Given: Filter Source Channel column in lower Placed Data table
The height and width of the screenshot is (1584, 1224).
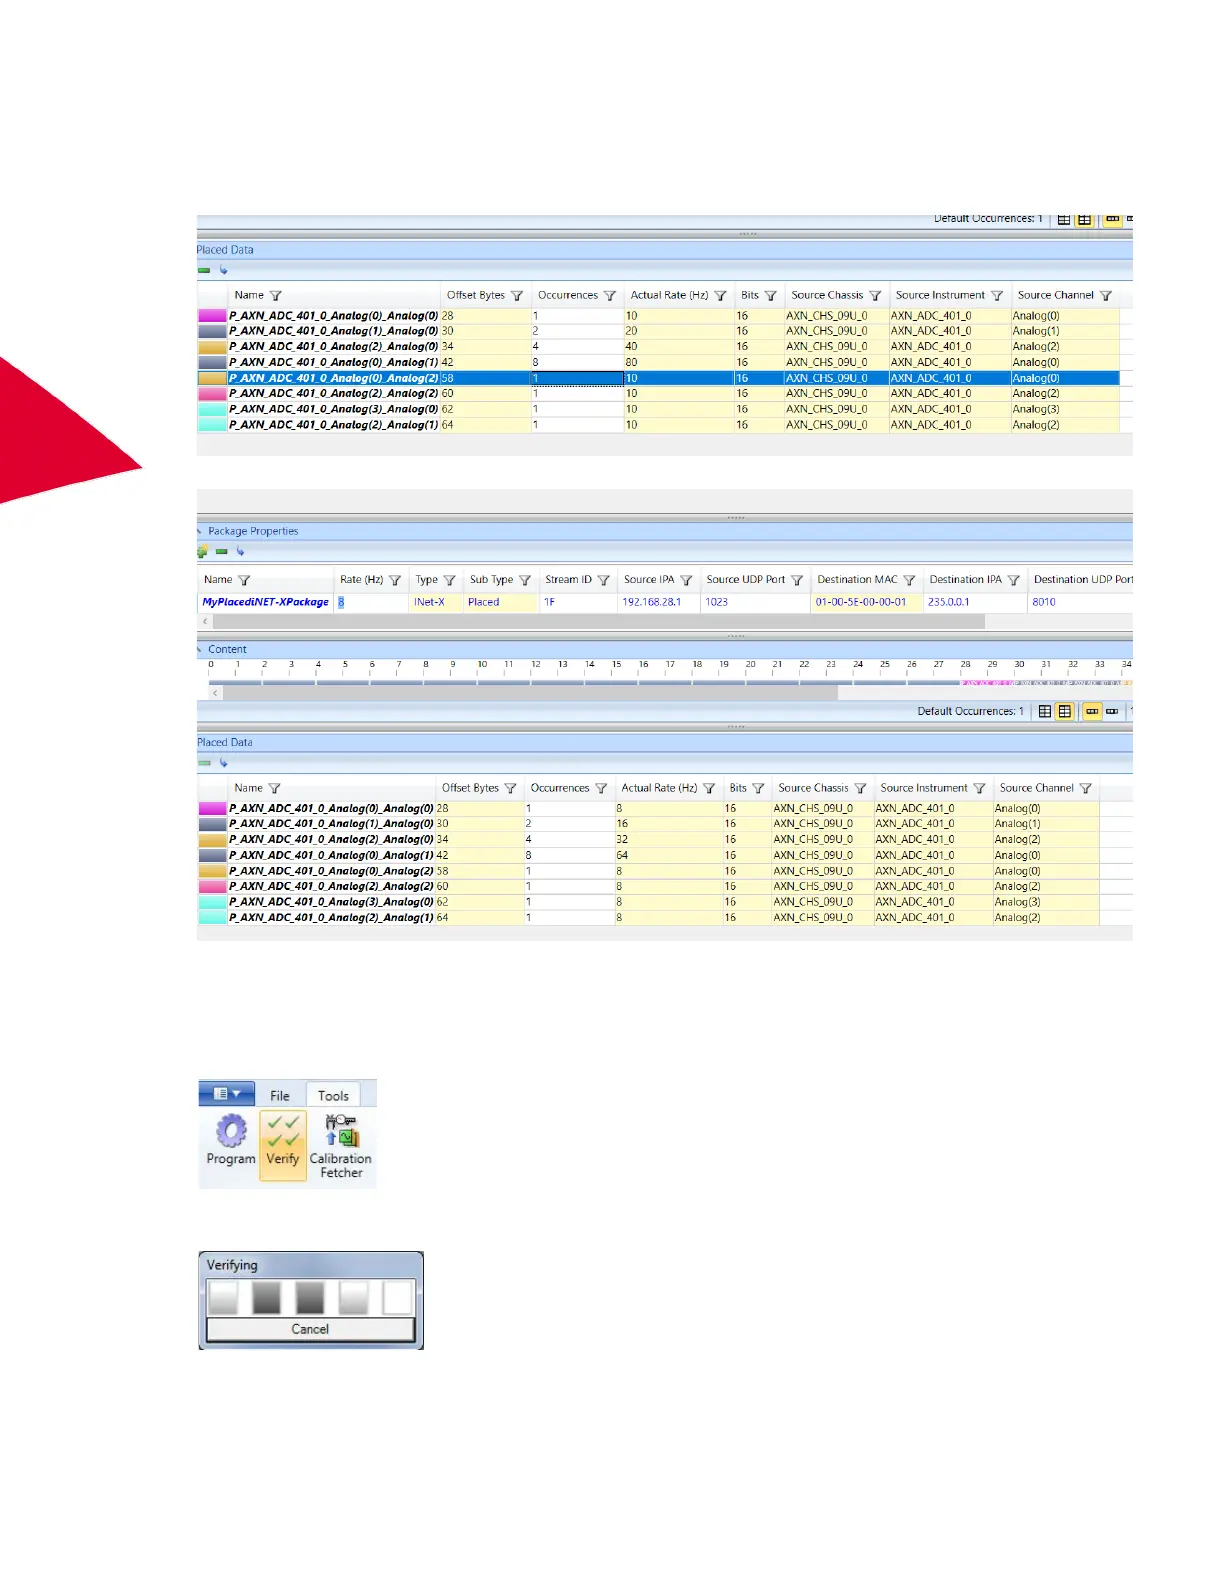Looking at the screenshot, I should click(1086, 789).
